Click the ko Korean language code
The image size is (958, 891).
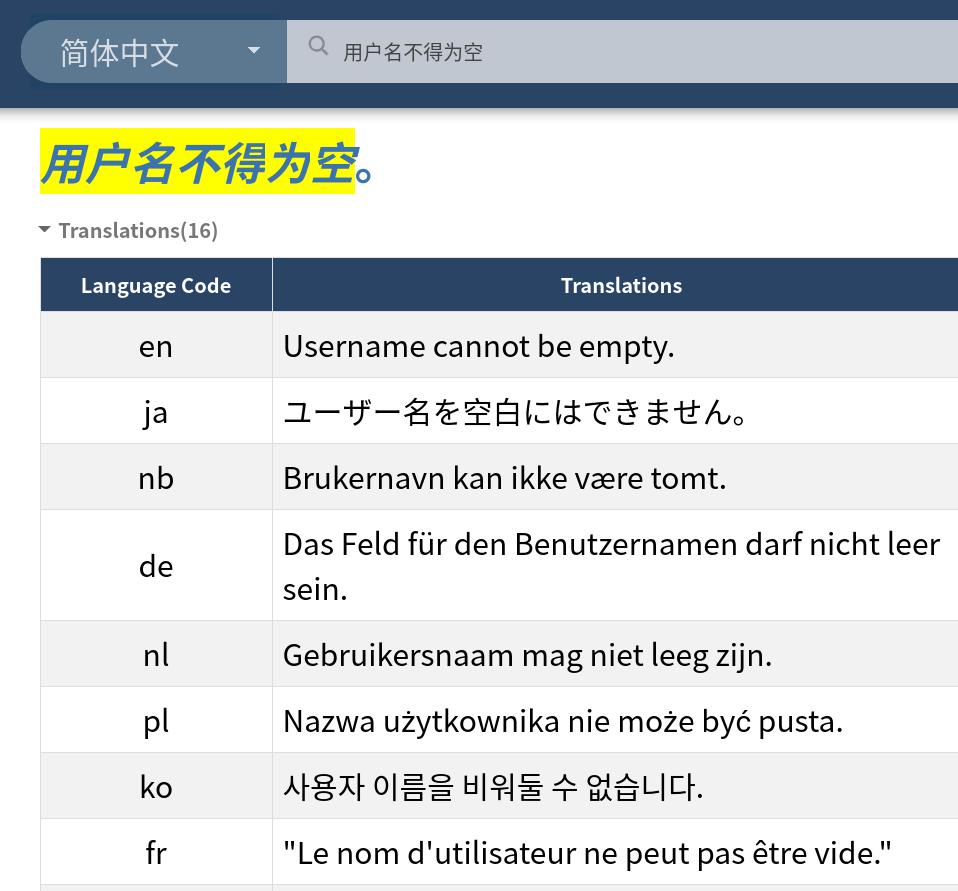click(155, 786)
